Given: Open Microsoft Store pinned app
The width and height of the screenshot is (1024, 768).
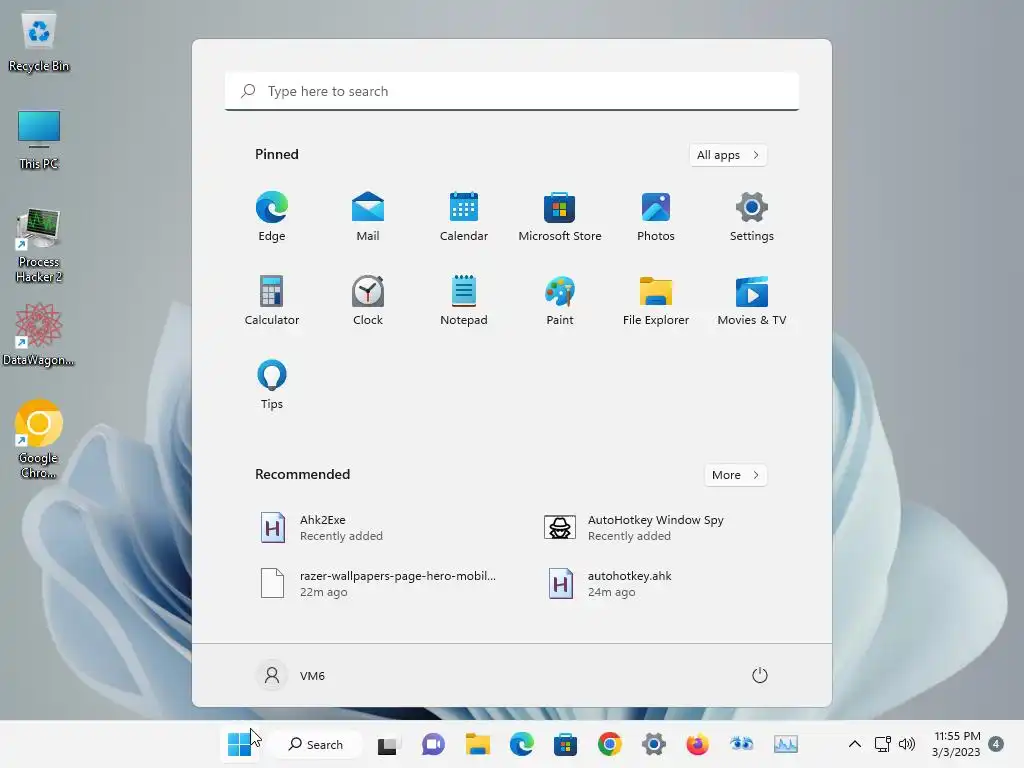Looking at the screenshot, I should pyautogui.click(x=560, y=217).
